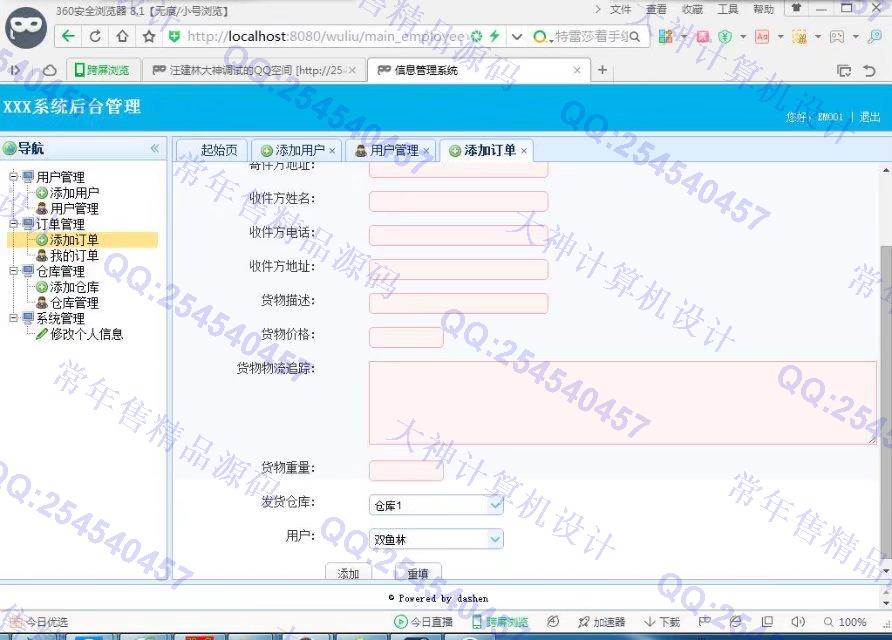Viewport: 892px width, 640px height.
Task: Open 我的订单 from the navigation tree
Action: coord(74,256)
